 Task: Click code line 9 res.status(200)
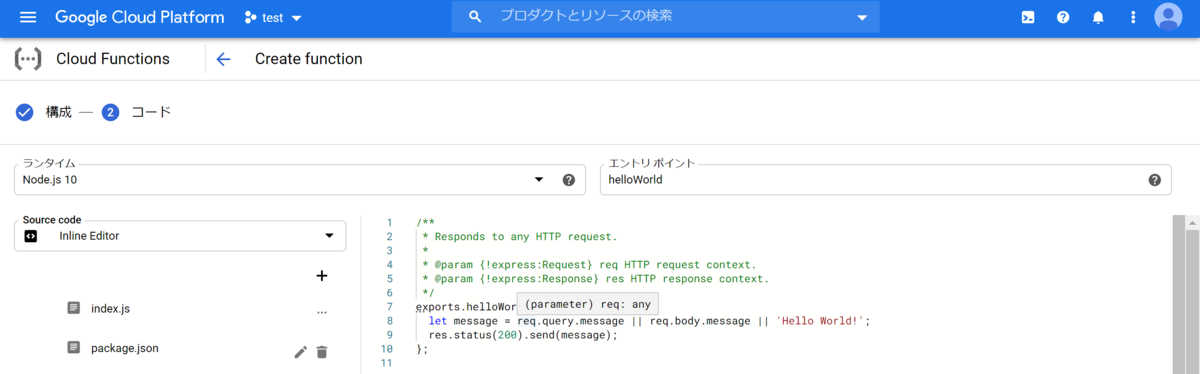pos(523,334)
